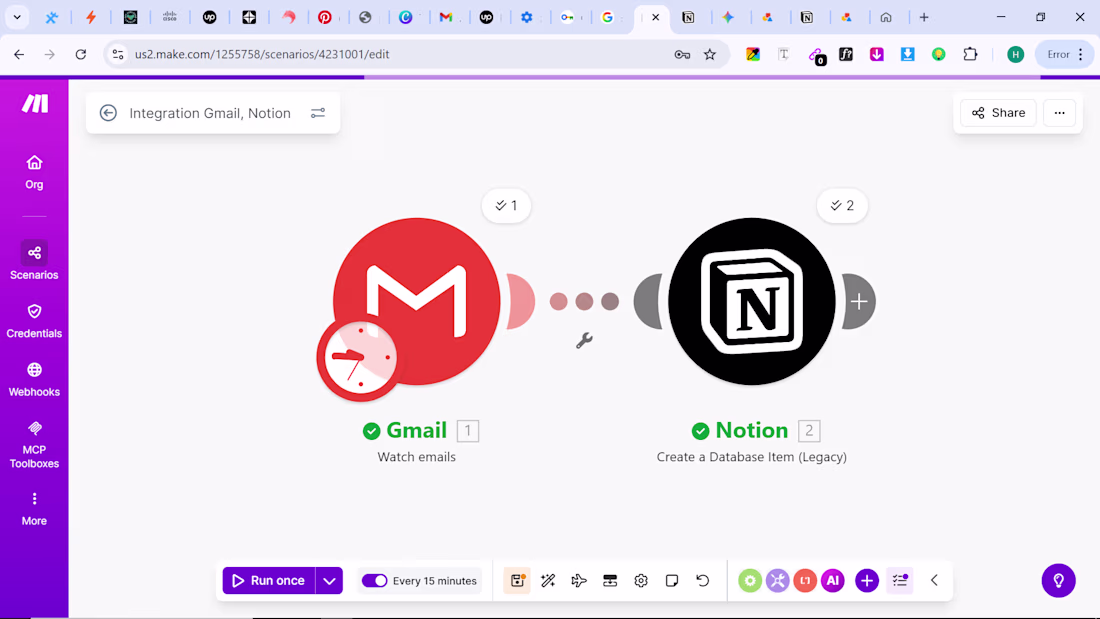This screenshot has width=1100, height=619.
Task: Open the More sidebar menu
Action: pyautogui.click(x=34, y=509)
